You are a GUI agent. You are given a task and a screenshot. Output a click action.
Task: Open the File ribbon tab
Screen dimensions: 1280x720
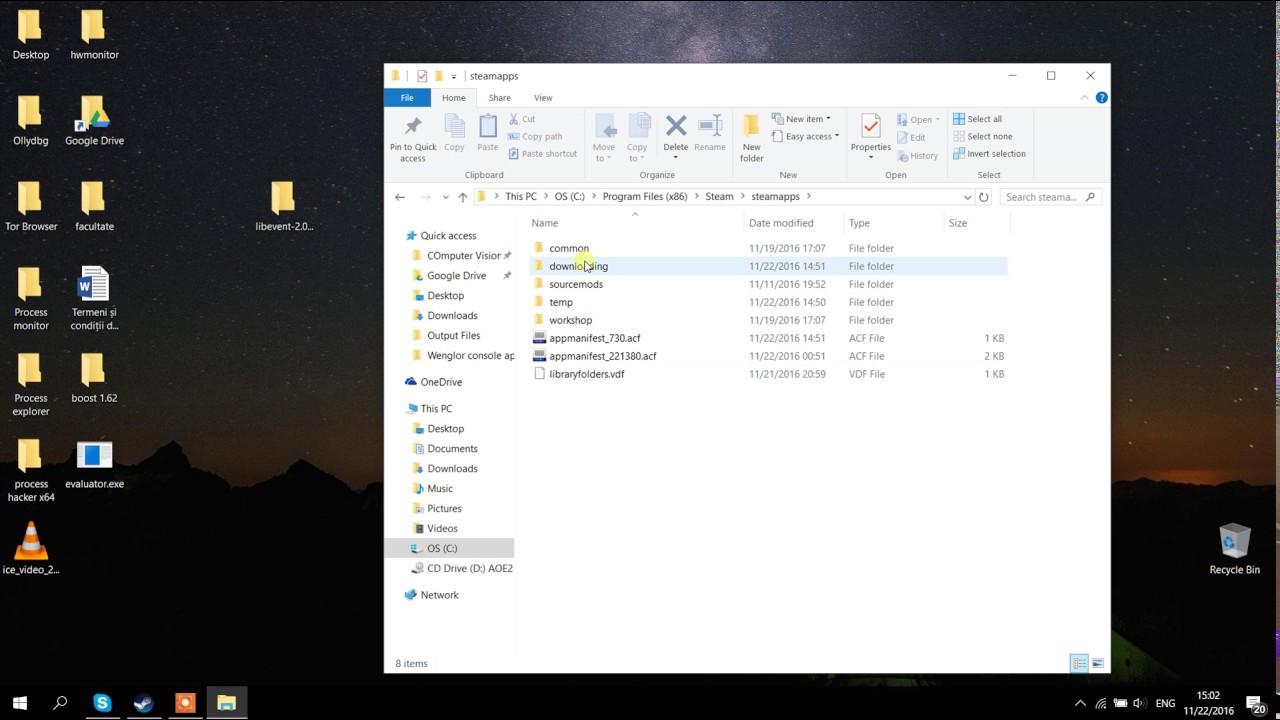tap(407, 98)
